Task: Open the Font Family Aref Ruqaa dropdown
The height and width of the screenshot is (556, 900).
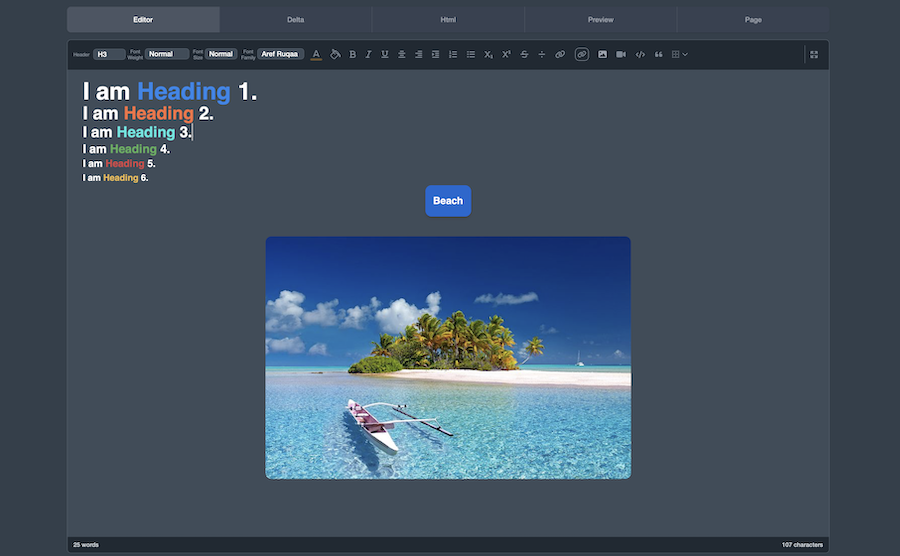Action: 280,54
